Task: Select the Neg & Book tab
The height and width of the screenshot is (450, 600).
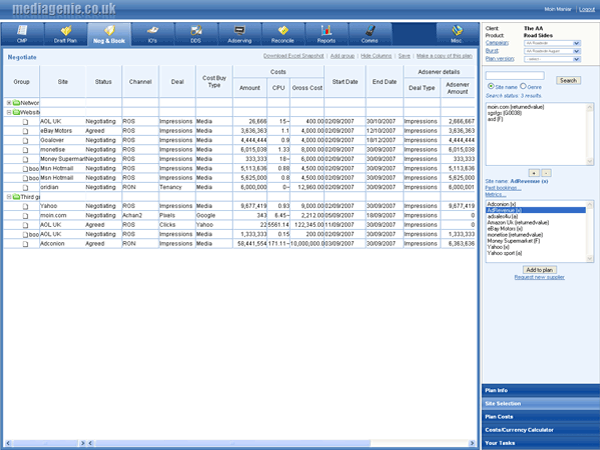Action: tap(109, 34)
